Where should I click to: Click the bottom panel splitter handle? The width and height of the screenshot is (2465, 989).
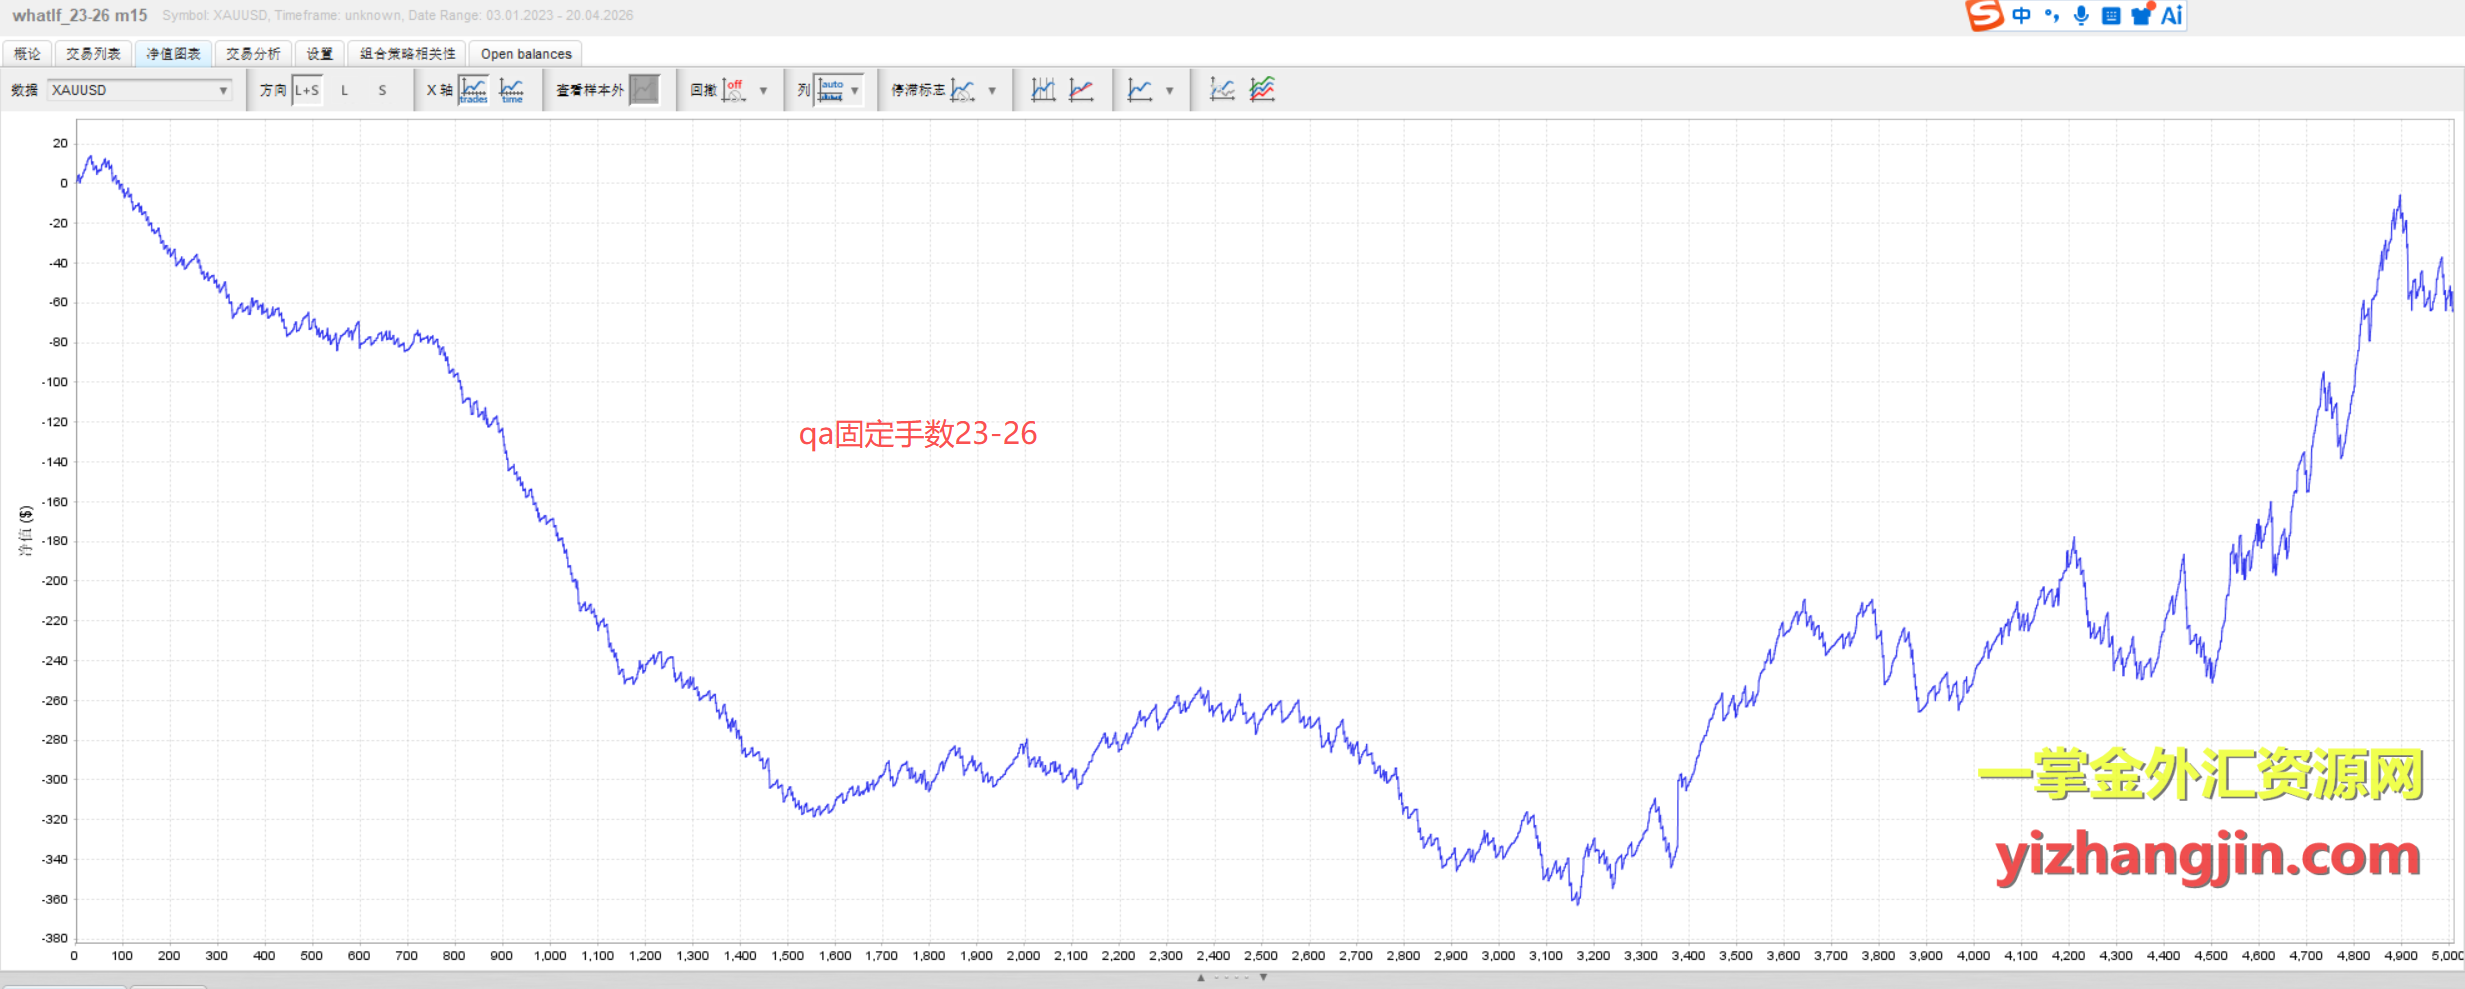(x=1232, y=977)
